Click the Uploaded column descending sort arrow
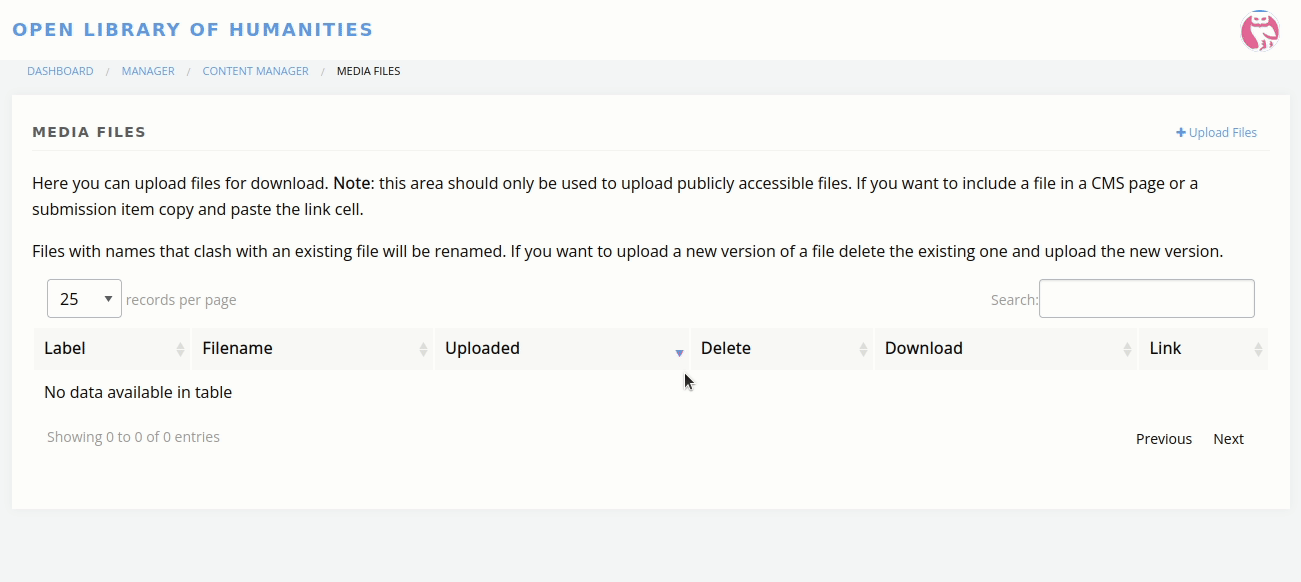Viewport: 1301px width, 582px height. point(679,352)
